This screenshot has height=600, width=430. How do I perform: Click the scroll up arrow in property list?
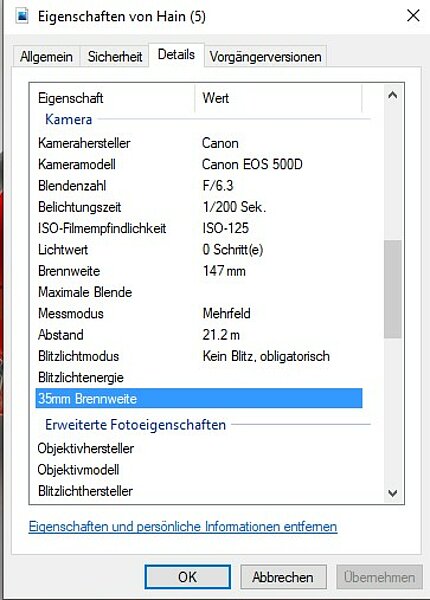[393, 95]
